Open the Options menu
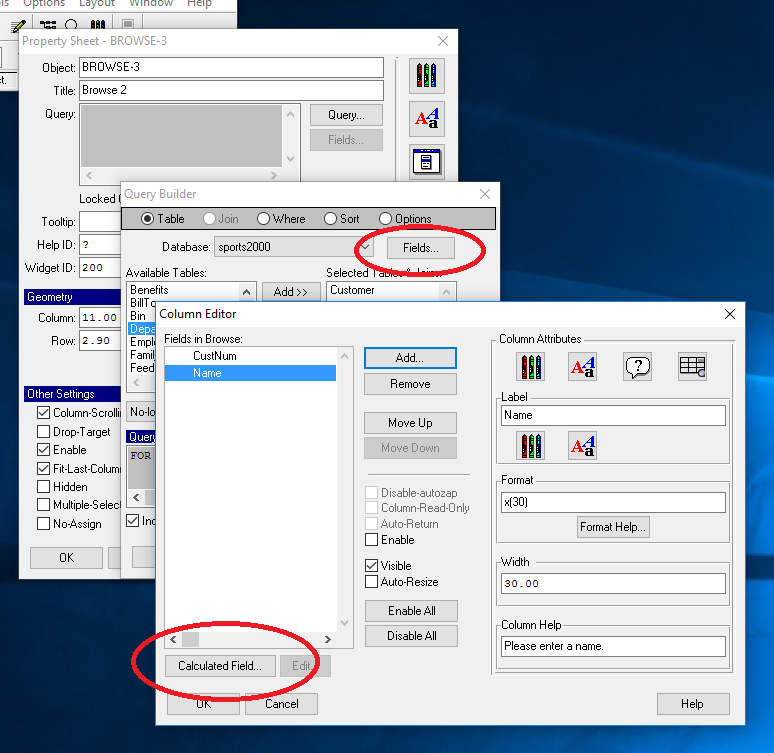Screen dimensions: 774x753 43,4
